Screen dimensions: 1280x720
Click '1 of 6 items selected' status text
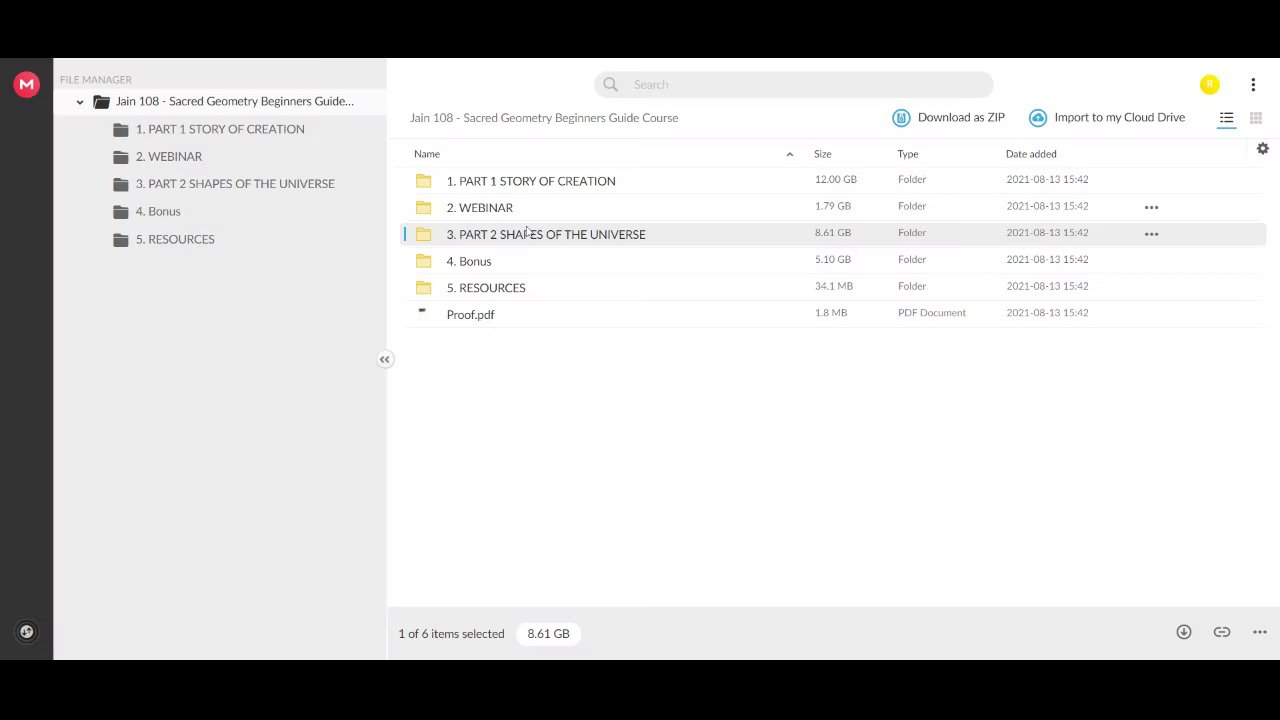click(x=451, y=634)
